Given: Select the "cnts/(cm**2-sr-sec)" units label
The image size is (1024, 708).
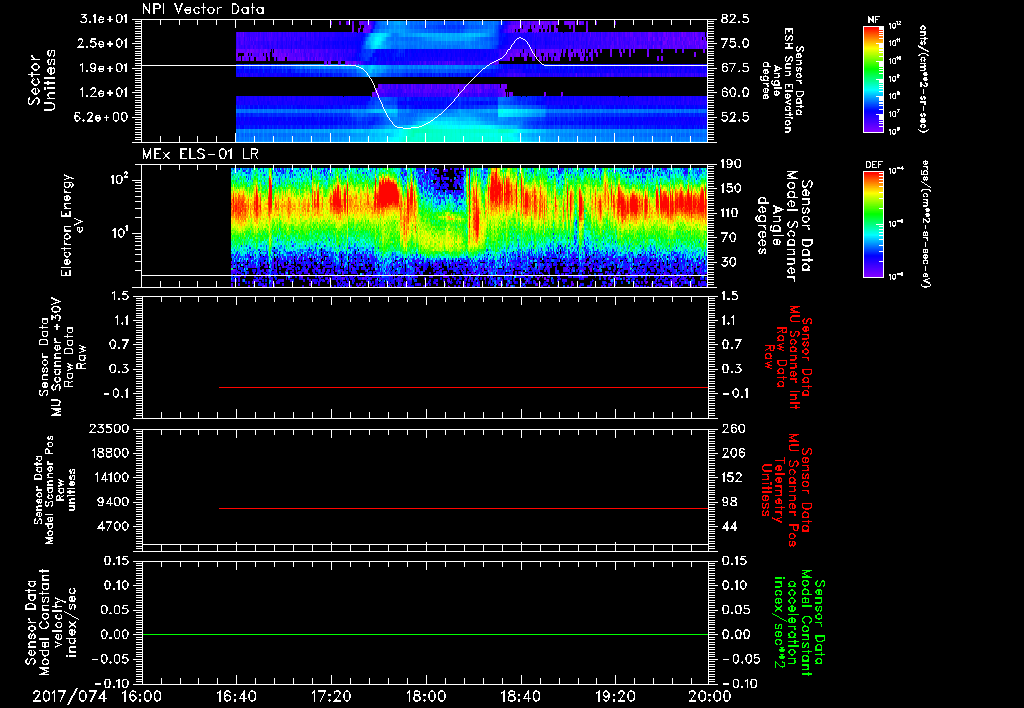Looking at the screenshot, I should click(923, 78).
